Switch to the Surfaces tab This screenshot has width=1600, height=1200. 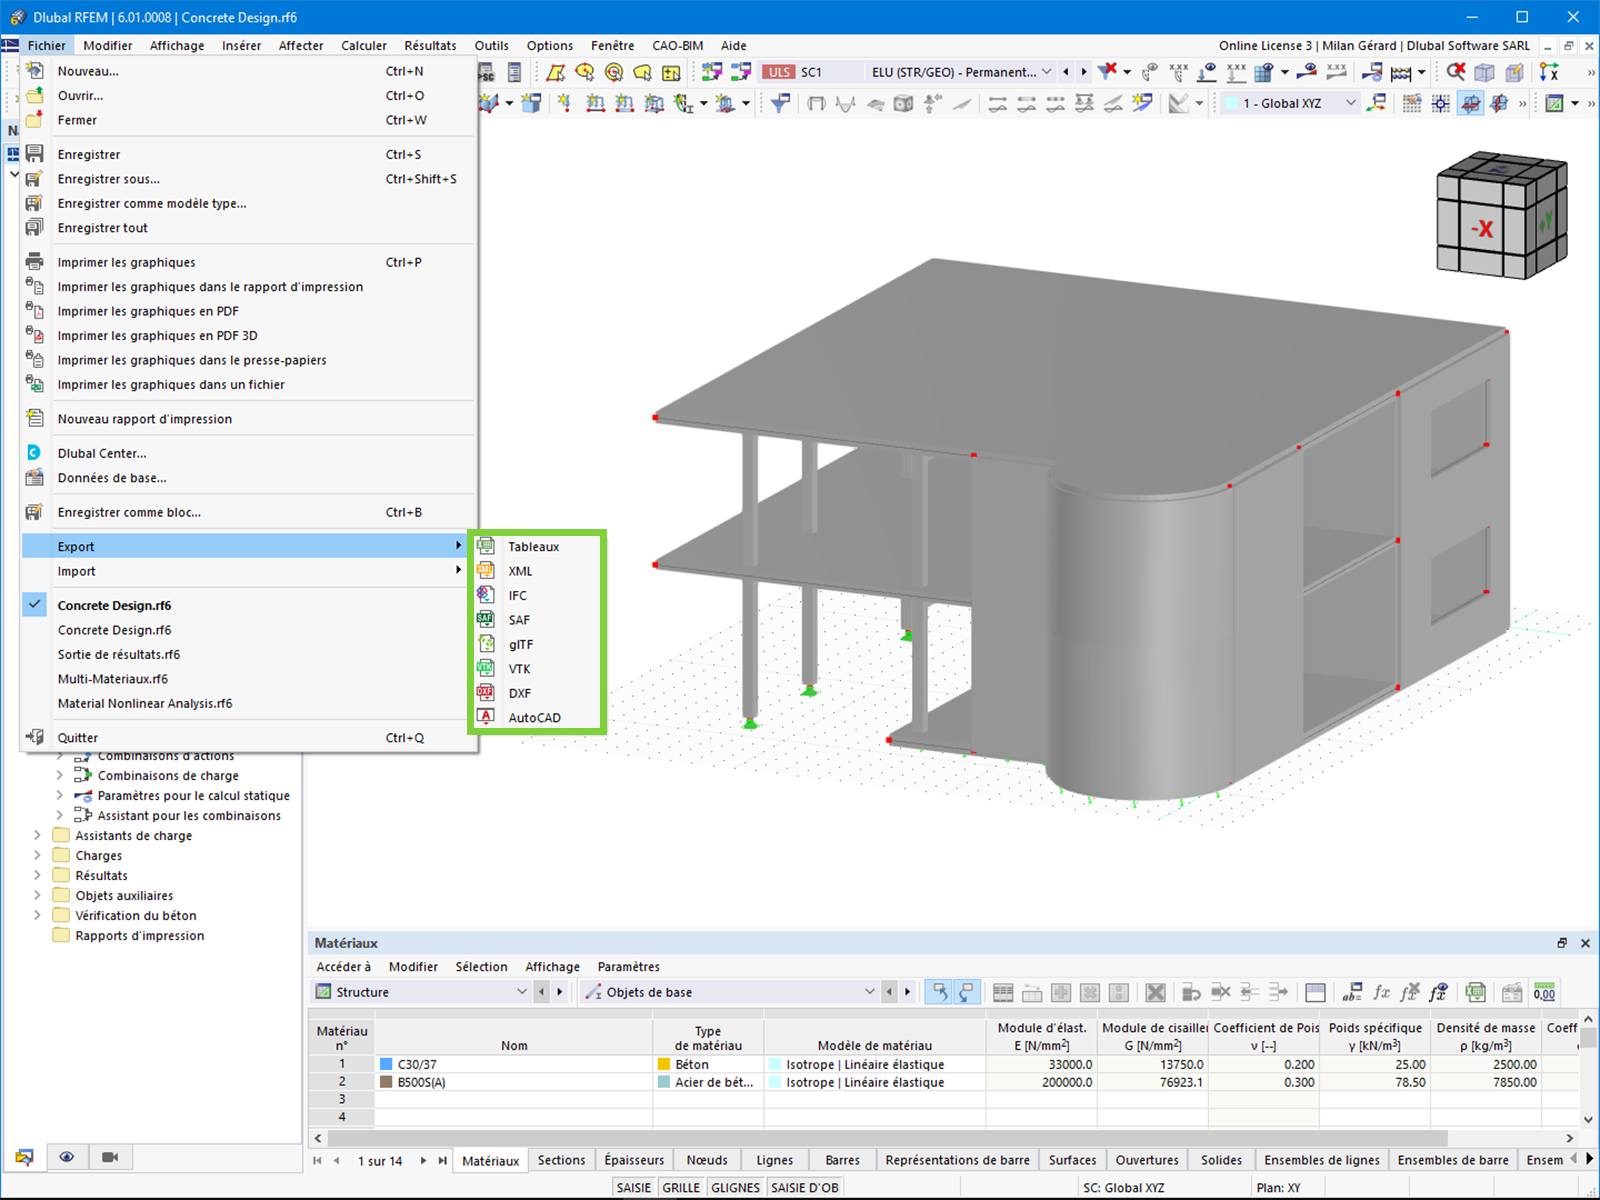point(1072,1160)
